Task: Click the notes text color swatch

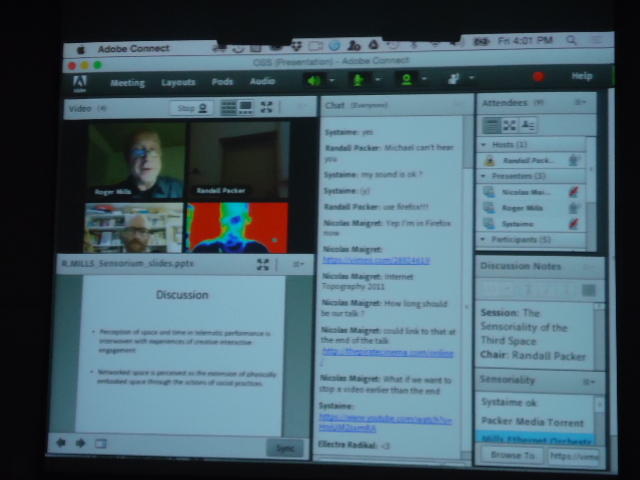Action: pos(589,291)
